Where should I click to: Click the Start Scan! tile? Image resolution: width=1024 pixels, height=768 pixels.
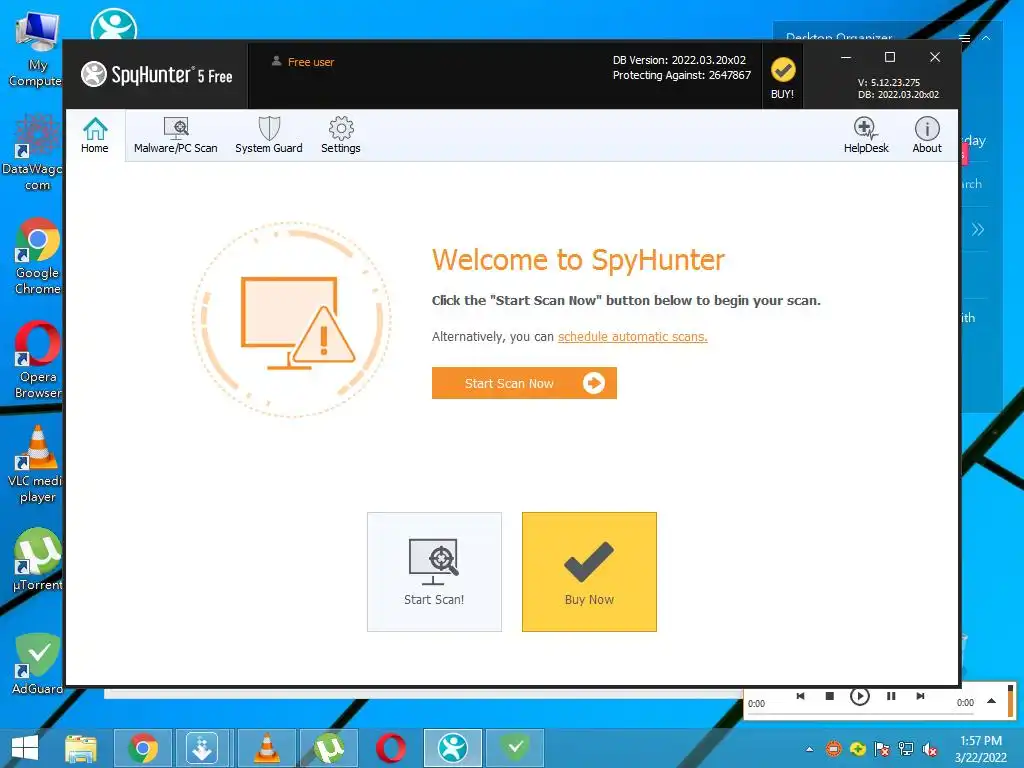pos(434,571)
